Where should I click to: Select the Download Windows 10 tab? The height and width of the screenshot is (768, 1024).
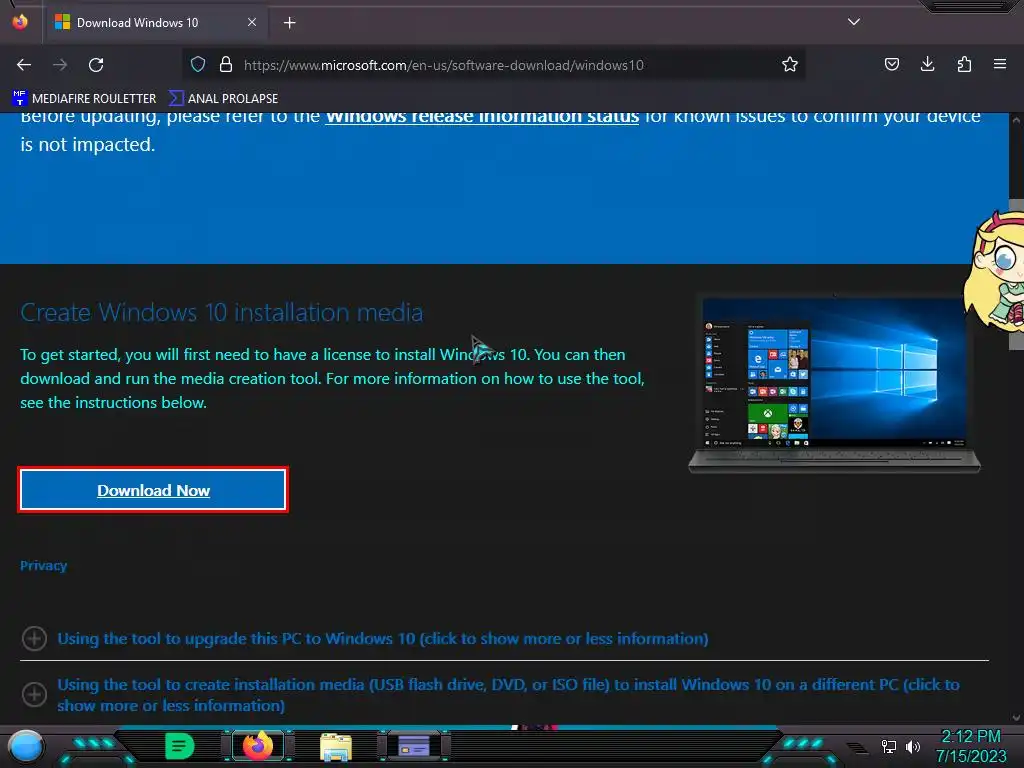pyautogui.click(x=156, y=23)
